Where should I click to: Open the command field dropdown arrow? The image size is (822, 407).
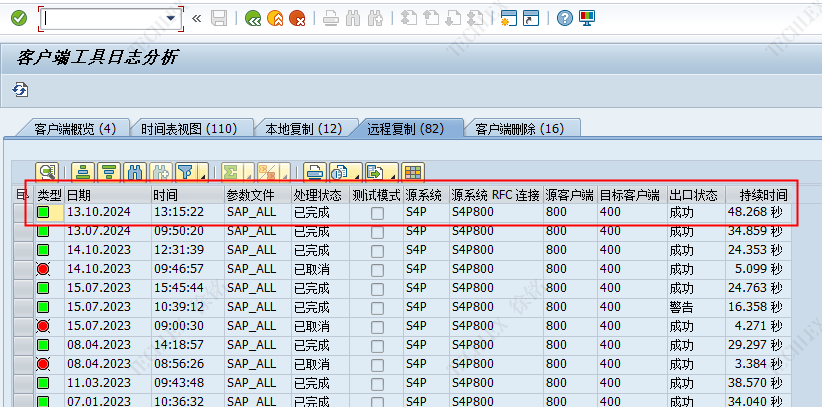tap(172, 18)
